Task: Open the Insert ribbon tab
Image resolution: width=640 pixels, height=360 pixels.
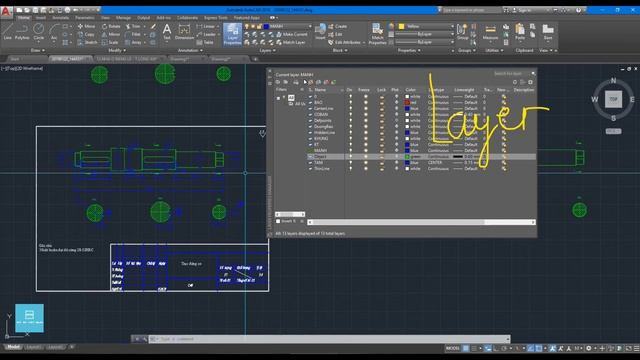Action: [41, 18]
